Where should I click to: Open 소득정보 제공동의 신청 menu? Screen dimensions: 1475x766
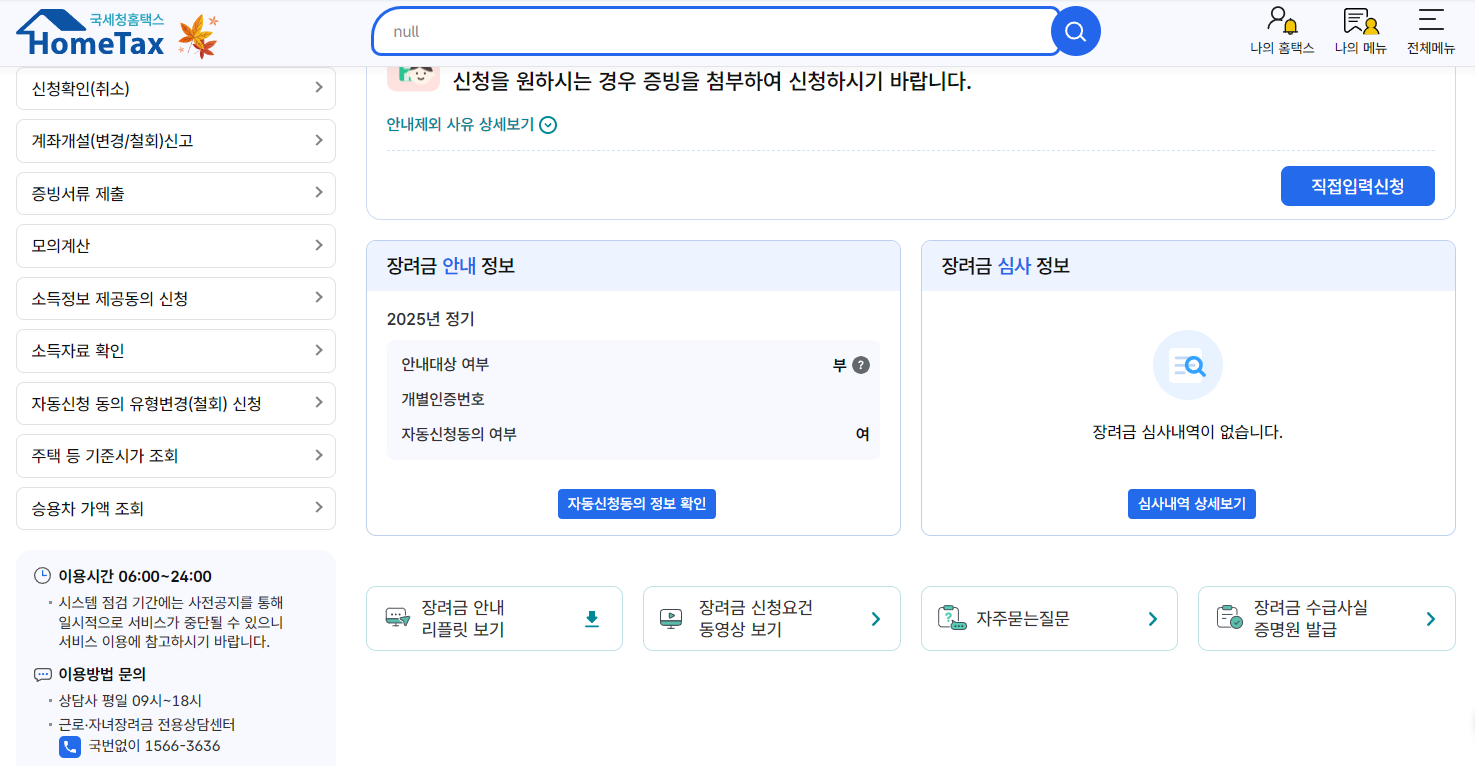pos(176,298)
